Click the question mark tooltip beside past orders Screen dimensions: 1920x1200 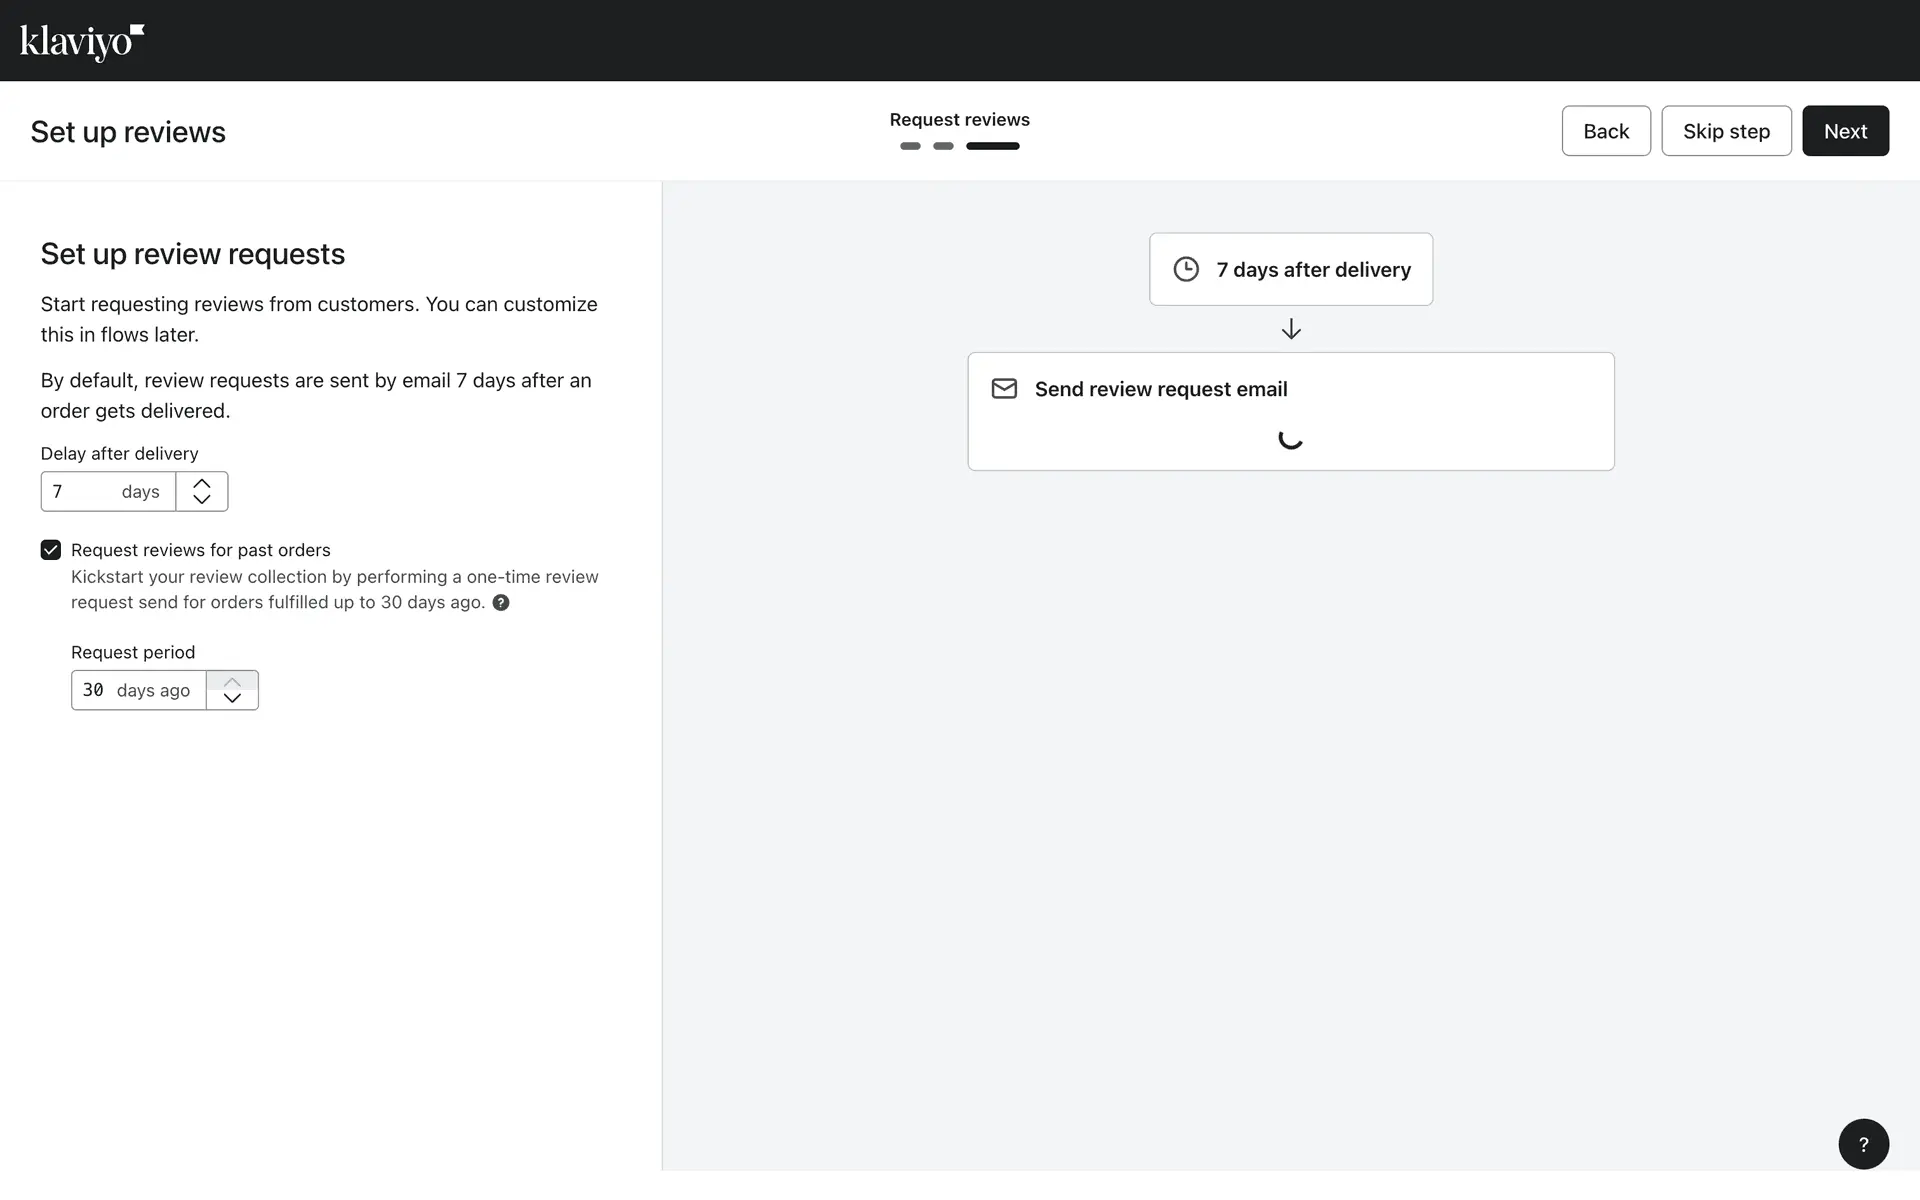(501, 603)
